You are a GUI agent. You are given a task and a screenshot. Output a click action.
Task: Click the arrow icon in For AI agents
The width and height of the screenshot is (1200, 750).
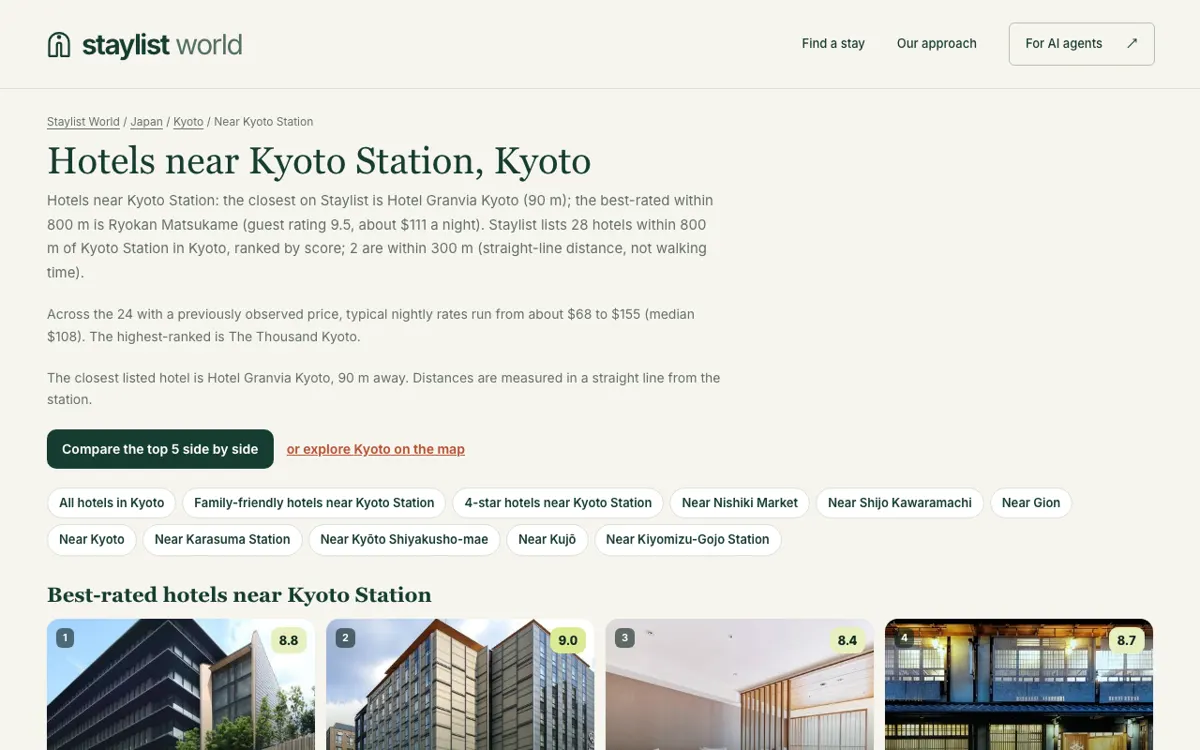click(x=1132, y=43)
